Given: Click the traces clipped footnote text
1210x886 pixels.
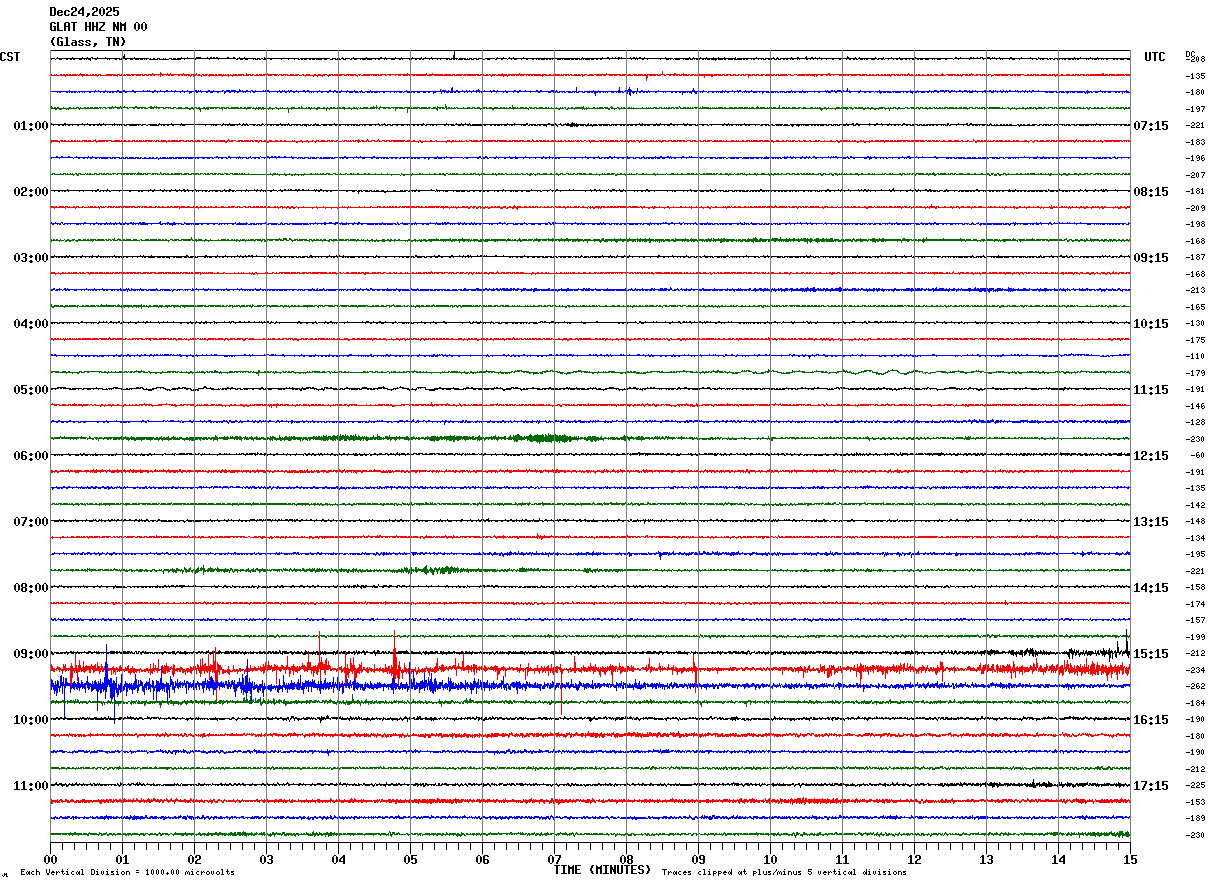Looking at the screenshot, I should (784, 873).
